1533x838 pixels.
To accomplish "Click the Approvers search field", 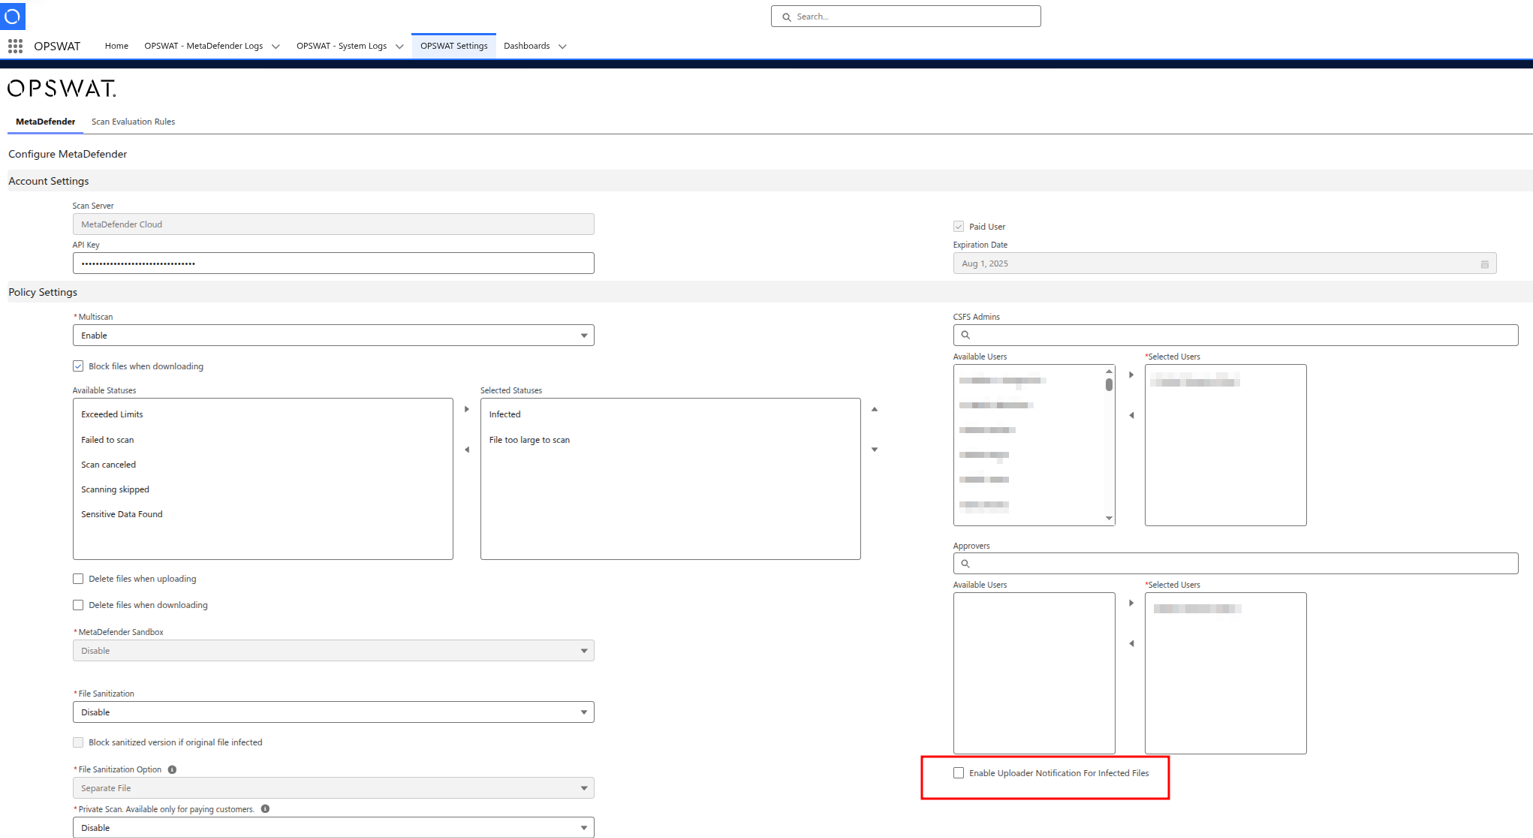I will 1235,564.
